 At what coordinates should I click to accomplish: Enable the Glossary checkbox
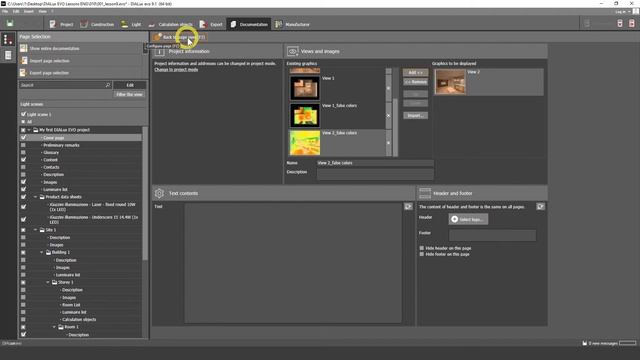[23, 152]
